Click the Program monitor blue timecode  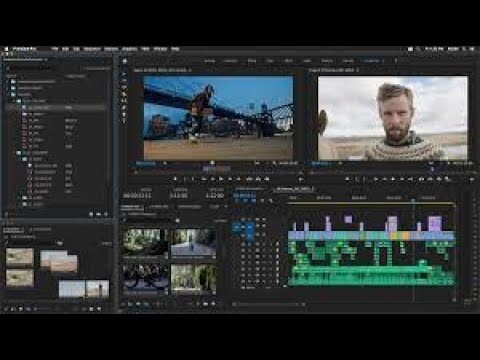320,163
